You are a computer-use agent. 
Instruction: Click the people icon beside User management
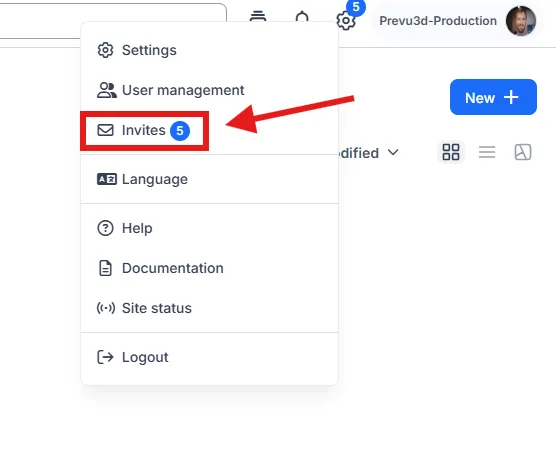click(106, 90)
